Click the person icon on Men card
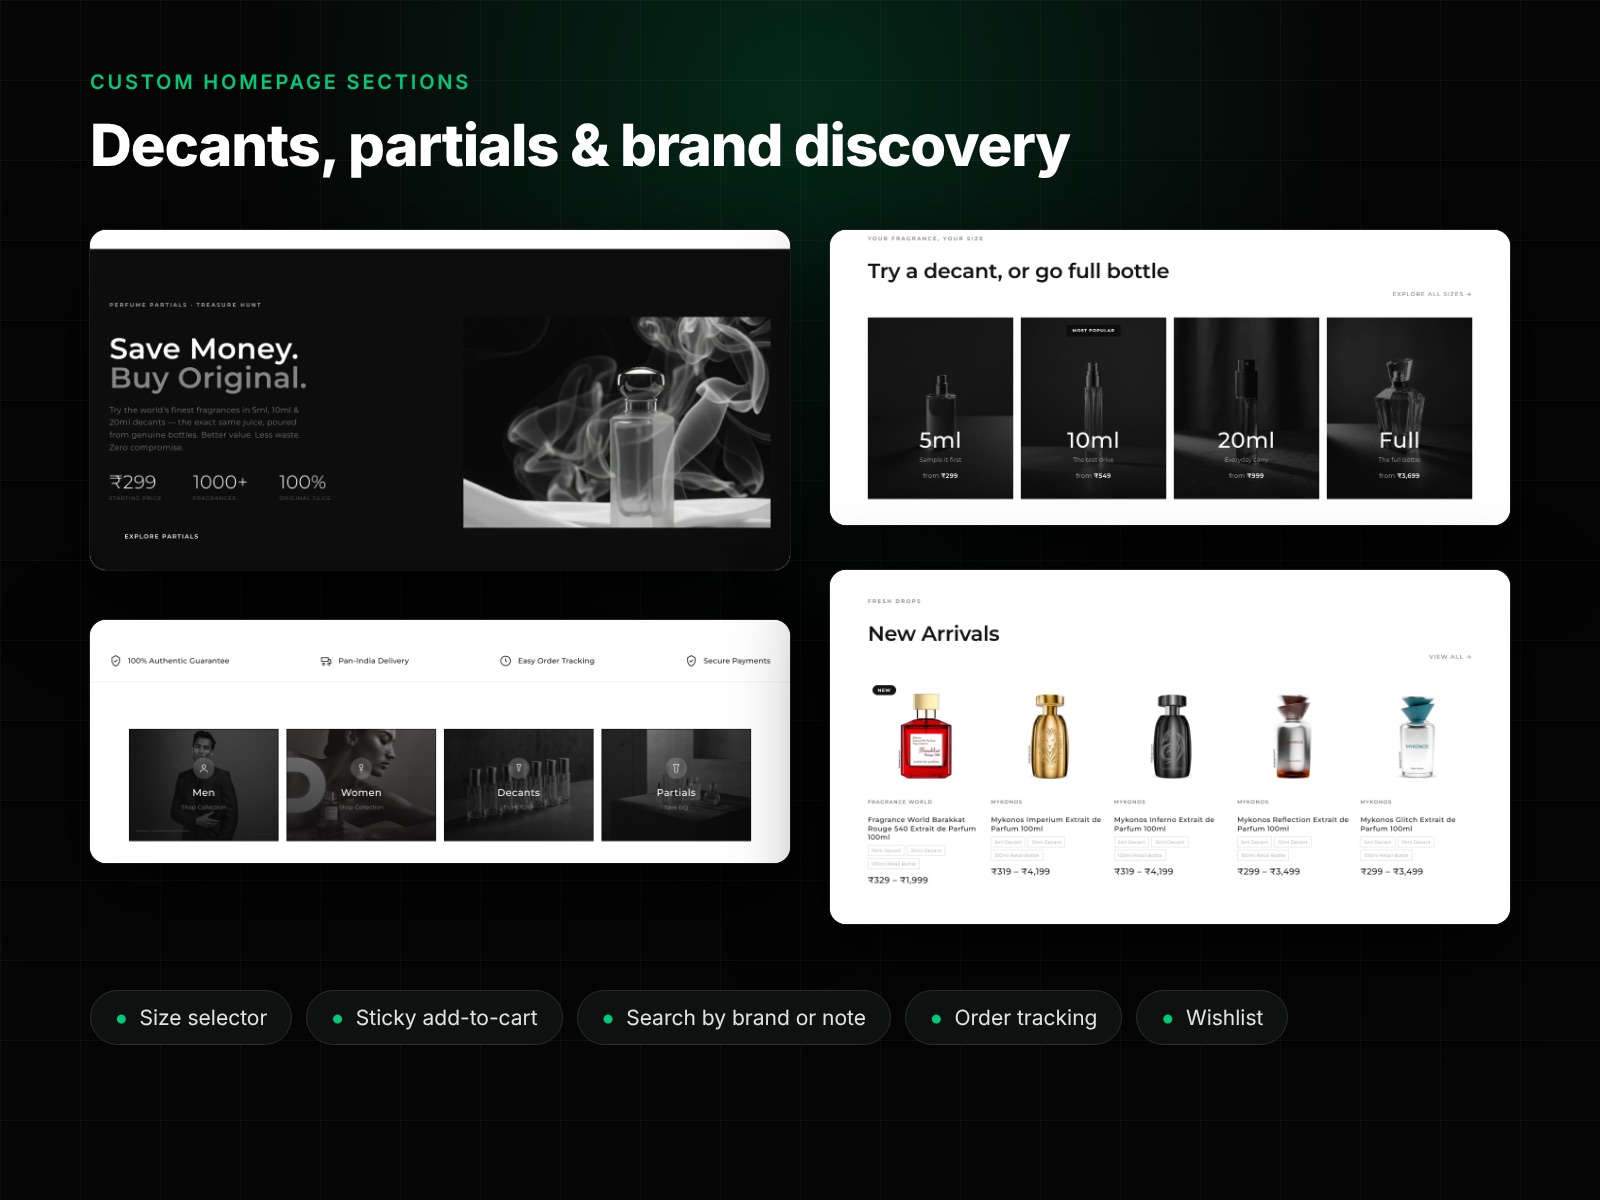 204,768
